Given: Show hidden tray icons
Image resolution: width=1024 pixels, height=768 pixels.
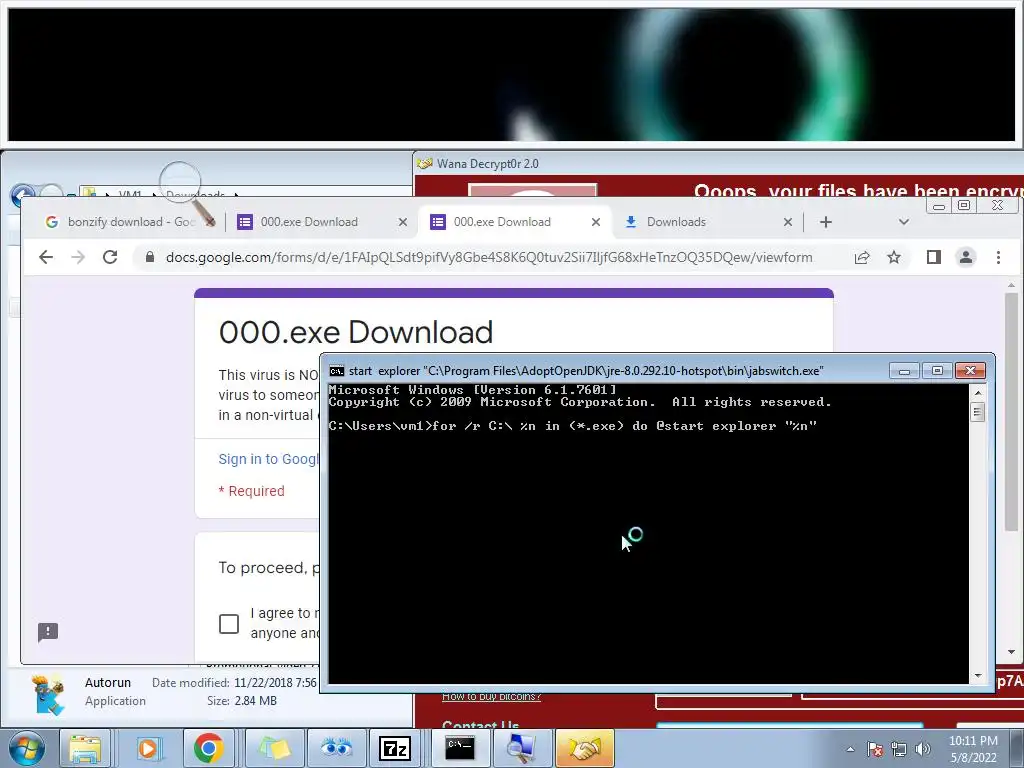Looking at the screenshot, I should [850, 749].
